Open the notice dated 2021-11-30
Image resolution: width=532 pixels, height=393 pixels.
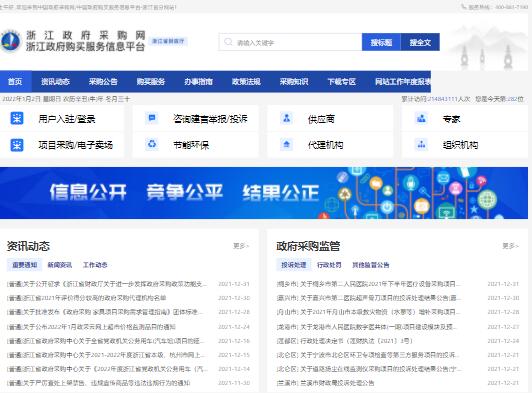98,383
